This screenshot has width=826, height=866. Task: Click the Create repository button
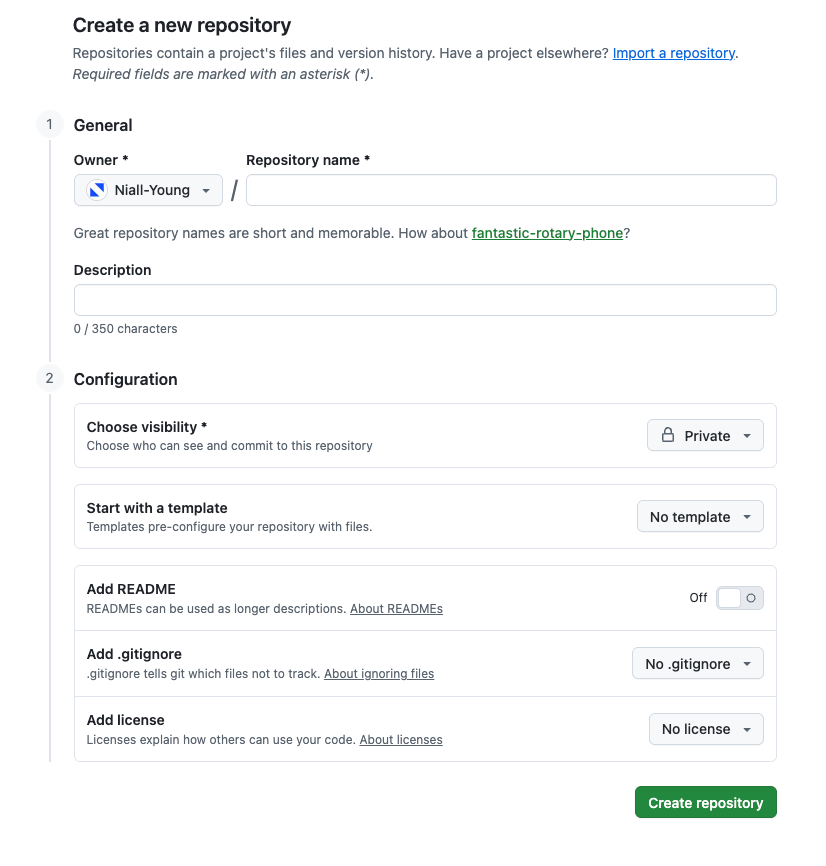pyautogui.click(x=706, y=802)
